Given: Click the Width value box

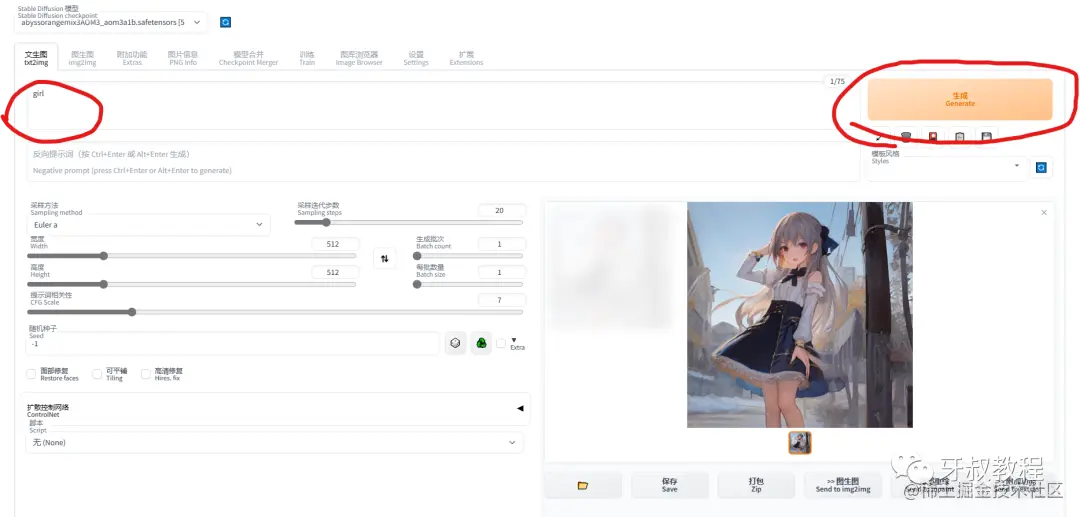Looking at the screenshot, I should 335,244.
